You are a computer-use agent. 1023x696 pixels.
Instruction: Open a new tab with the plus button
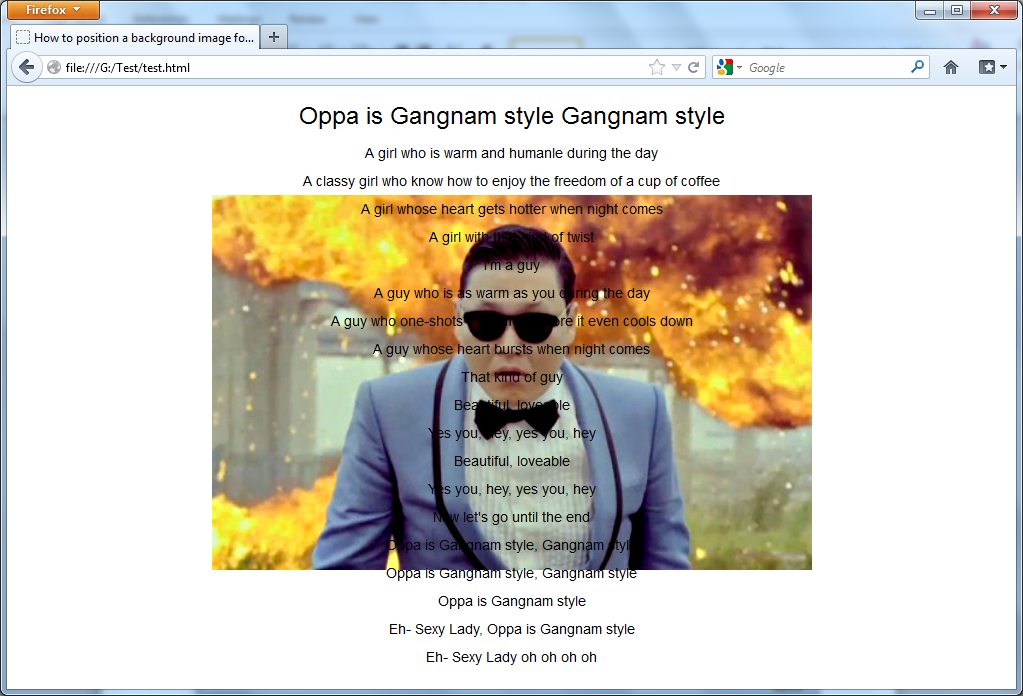pos(274,37)
